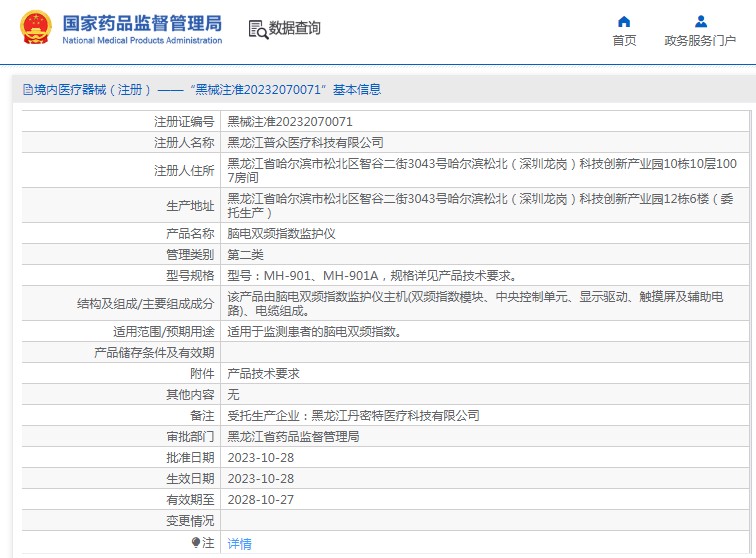Click management category value 第二类
The image size is (756, 558).
click(x=245, y=255)
